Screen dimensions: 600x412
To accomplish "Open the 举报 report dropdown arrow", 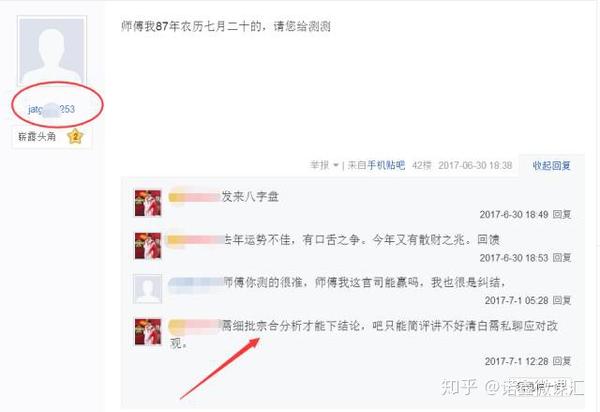I will pyautogui.click(x=336, y=165).
